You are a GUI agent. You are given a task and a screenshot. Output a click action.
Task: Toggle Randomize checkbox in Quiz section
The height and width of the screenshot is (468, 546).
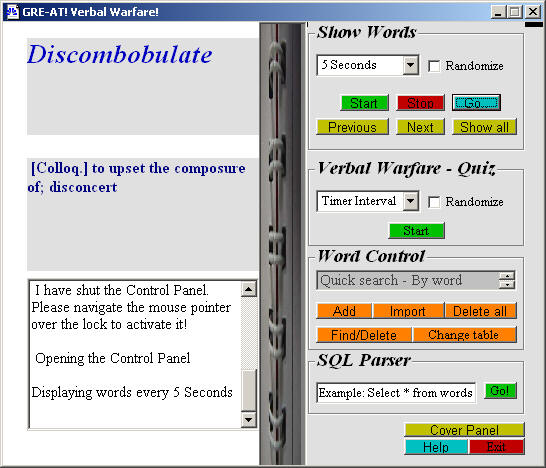[434, 202]
